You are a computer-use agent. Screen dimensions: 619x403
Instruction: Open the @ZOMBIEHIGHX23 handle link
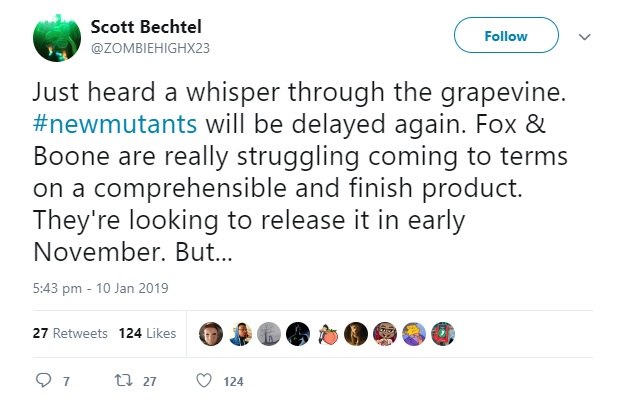click(x=149, y=47)
